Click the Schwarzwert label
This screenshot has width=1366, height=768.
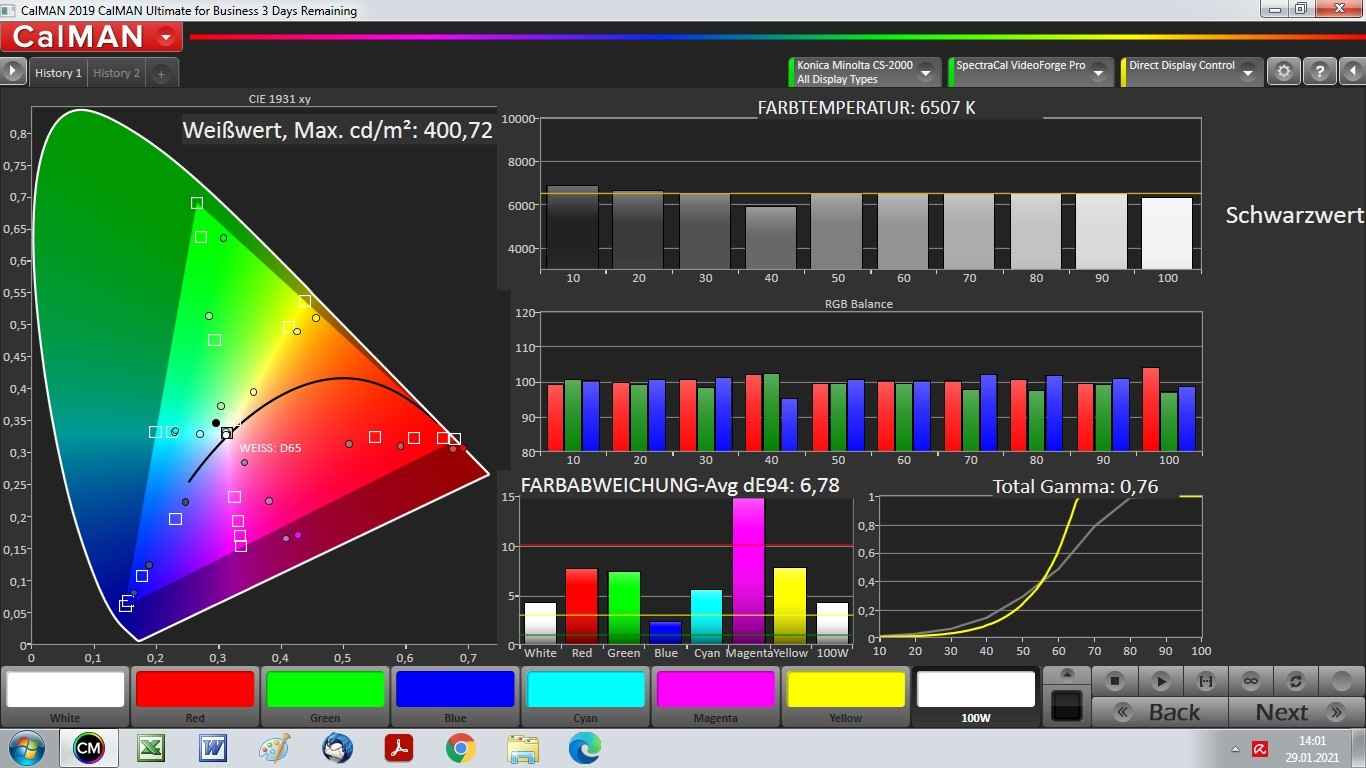[x=1294, y=215]
